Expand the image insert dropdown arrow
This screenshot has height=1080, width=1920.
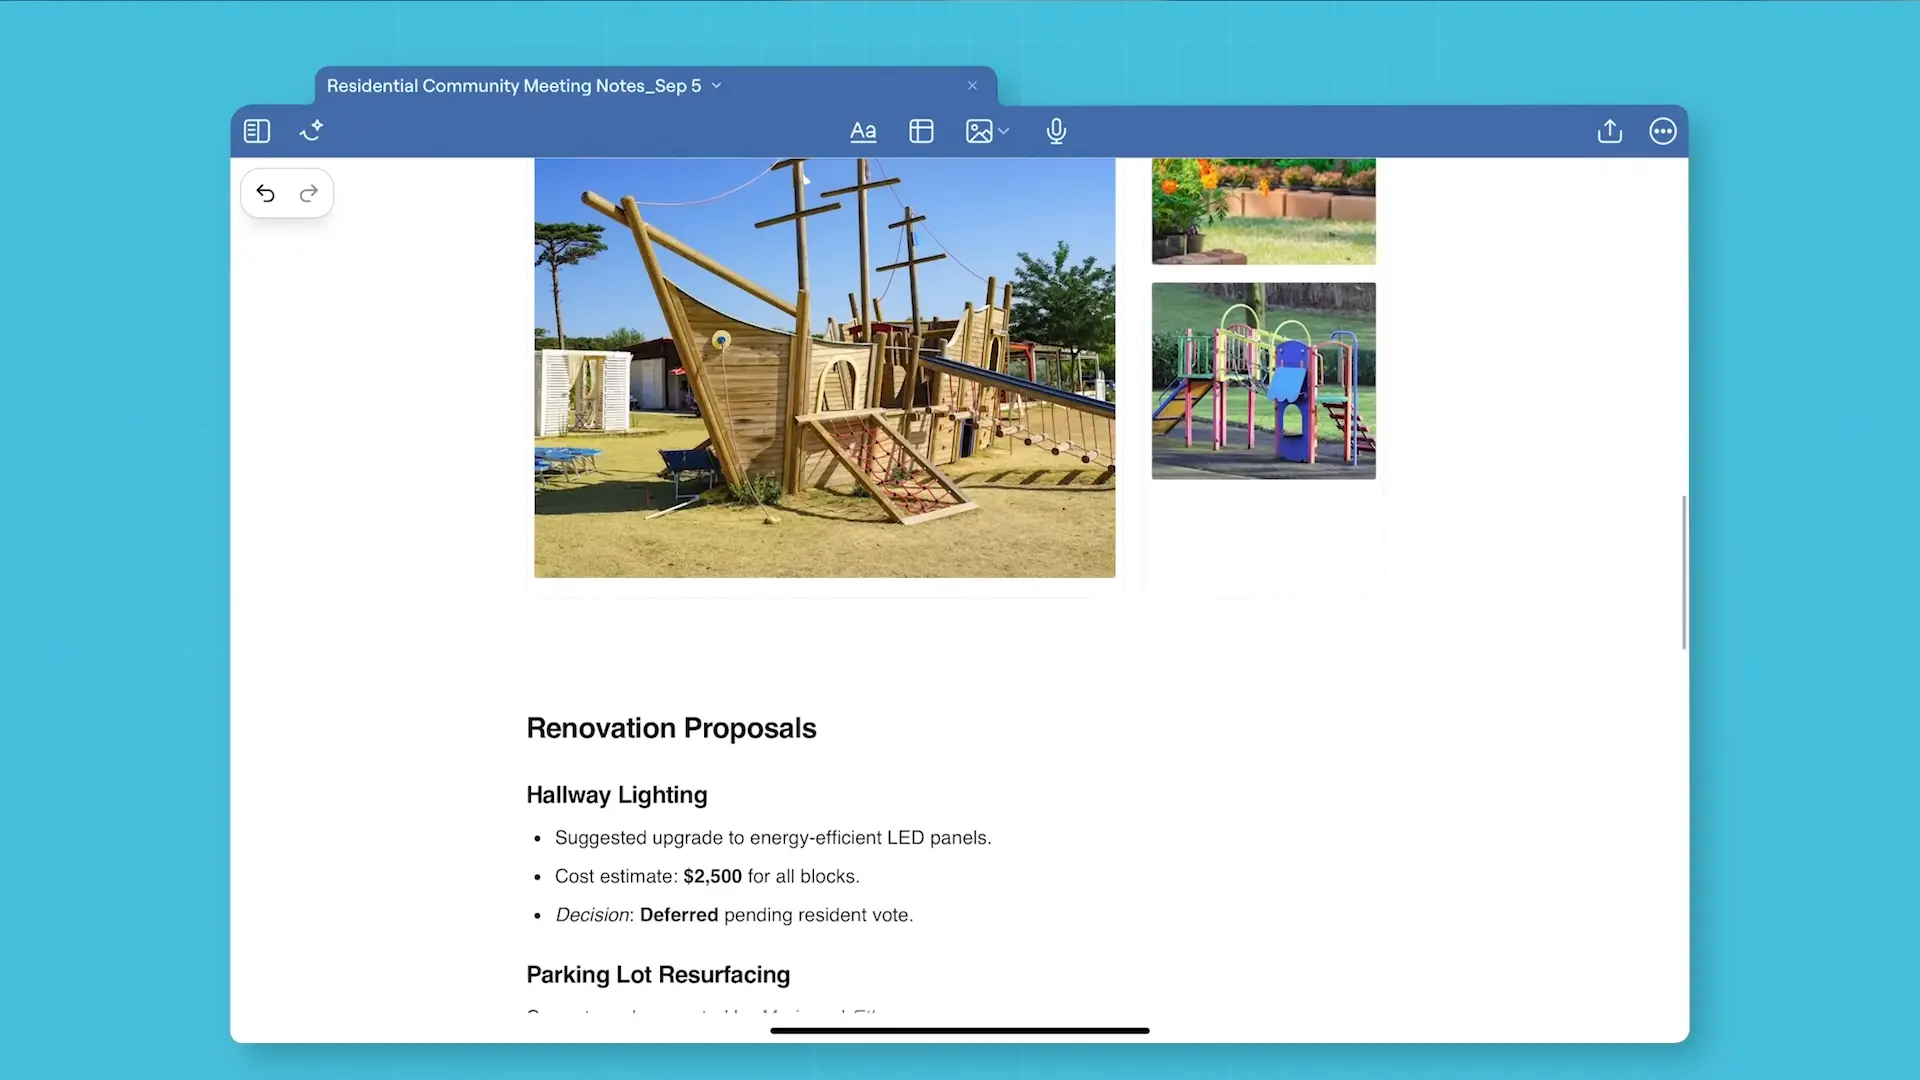1004,131
